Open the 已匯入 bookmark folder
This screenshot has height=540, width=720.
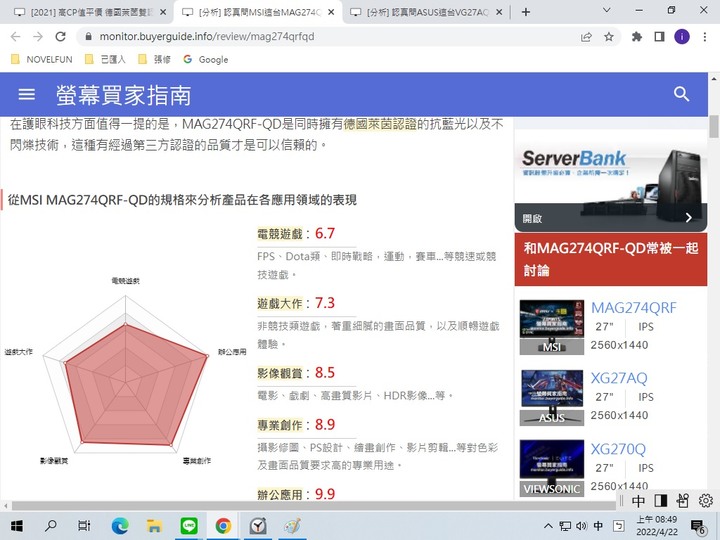tap(105, 59)
